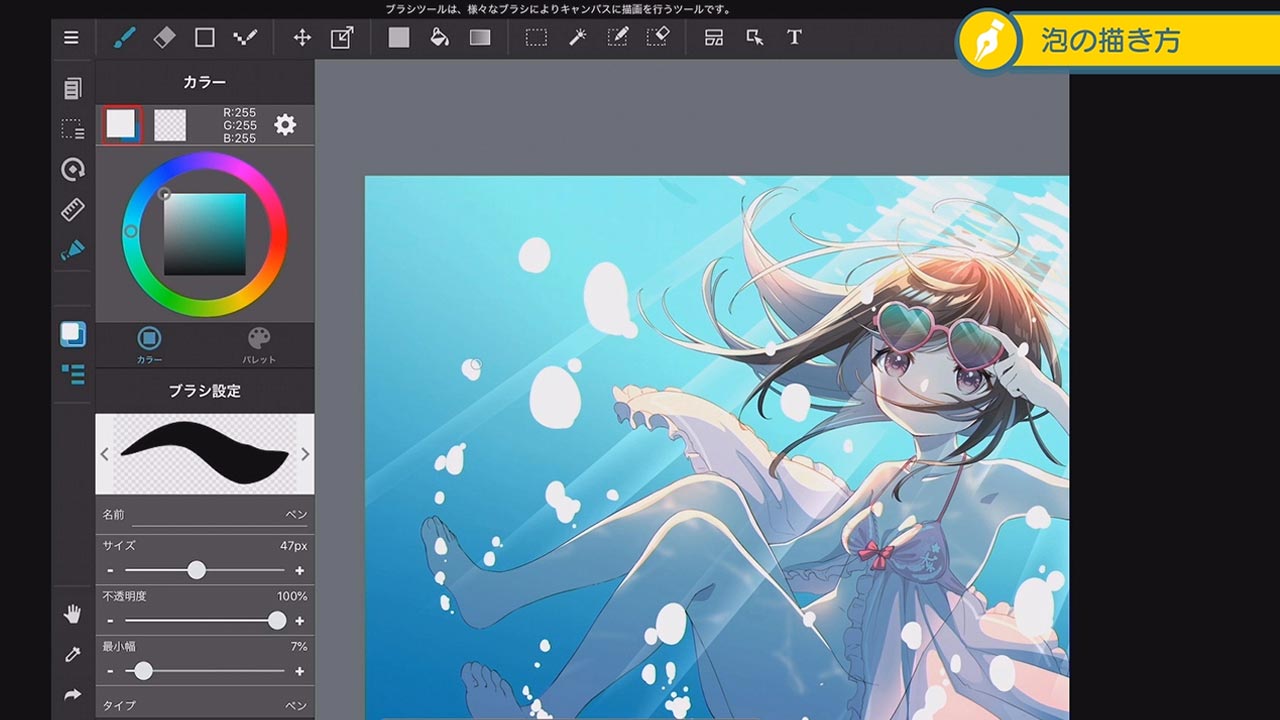Open the selection options in the left sidebar

pyautogui.click(x=73, y=129)
